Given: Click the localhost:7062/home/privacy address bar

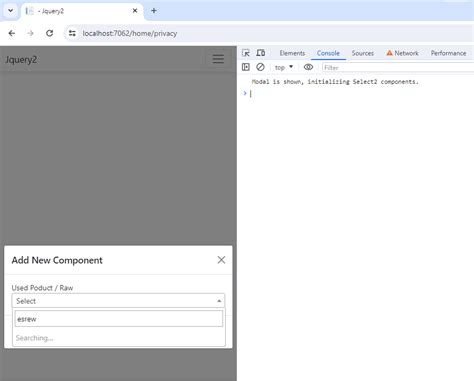Looking at the screenshot, I should pyautogui.click(x=130, y=33).
